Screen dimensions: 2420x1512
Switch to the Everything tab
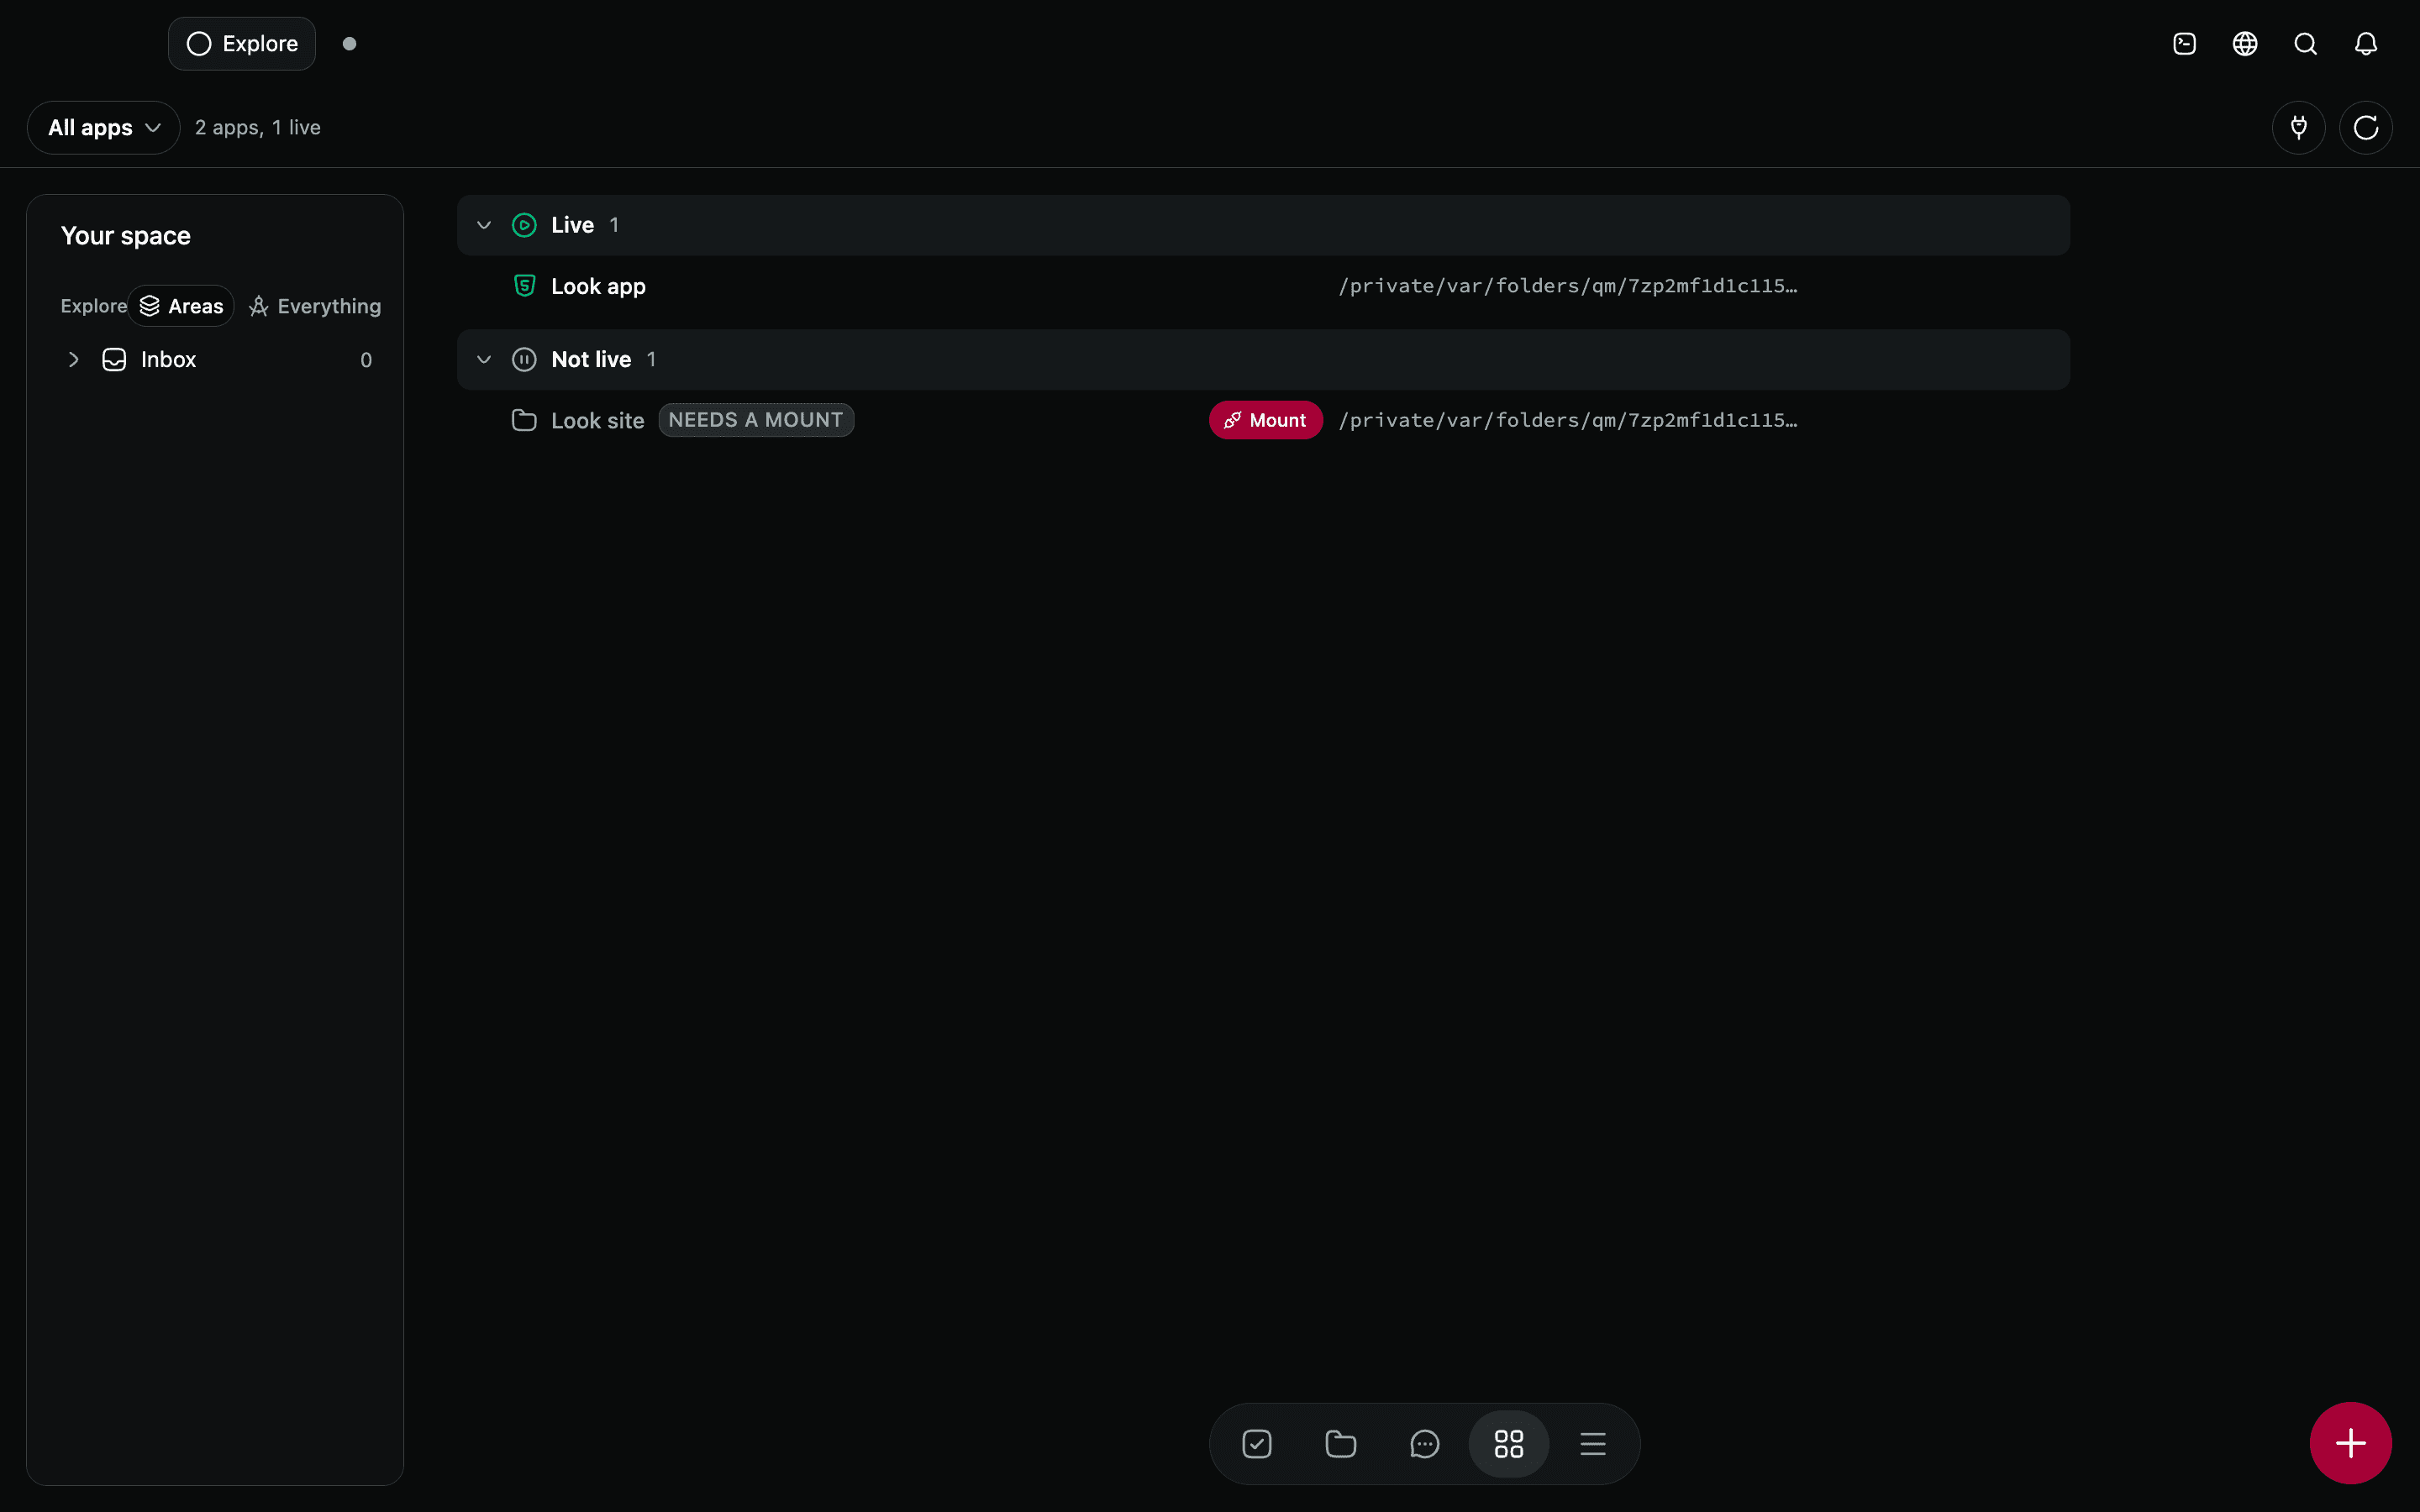tap(315, 306)
